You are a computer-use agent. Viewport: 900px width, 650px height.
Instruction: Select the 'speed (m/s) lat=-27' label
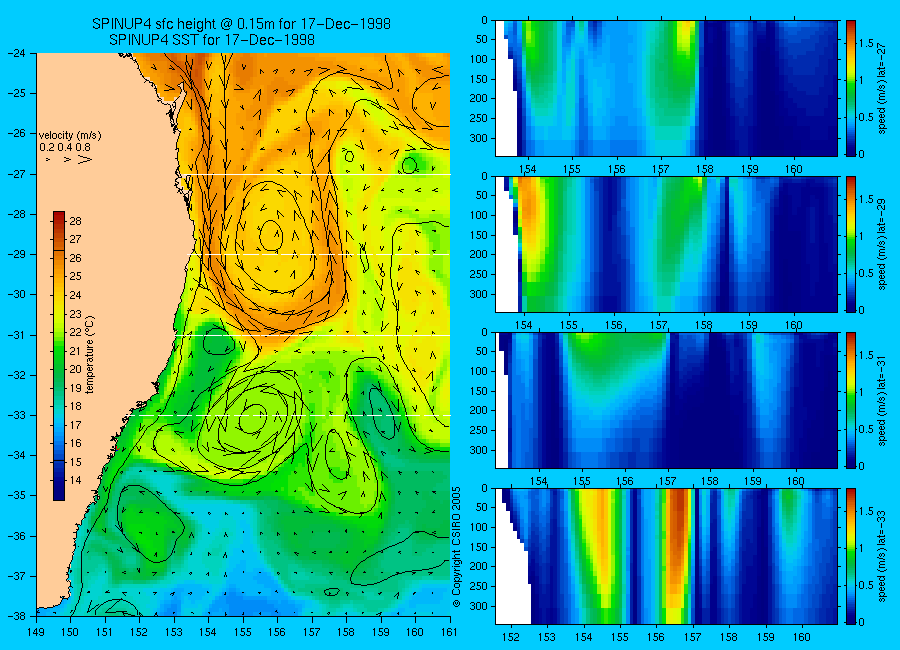click(x=883, y=88)
